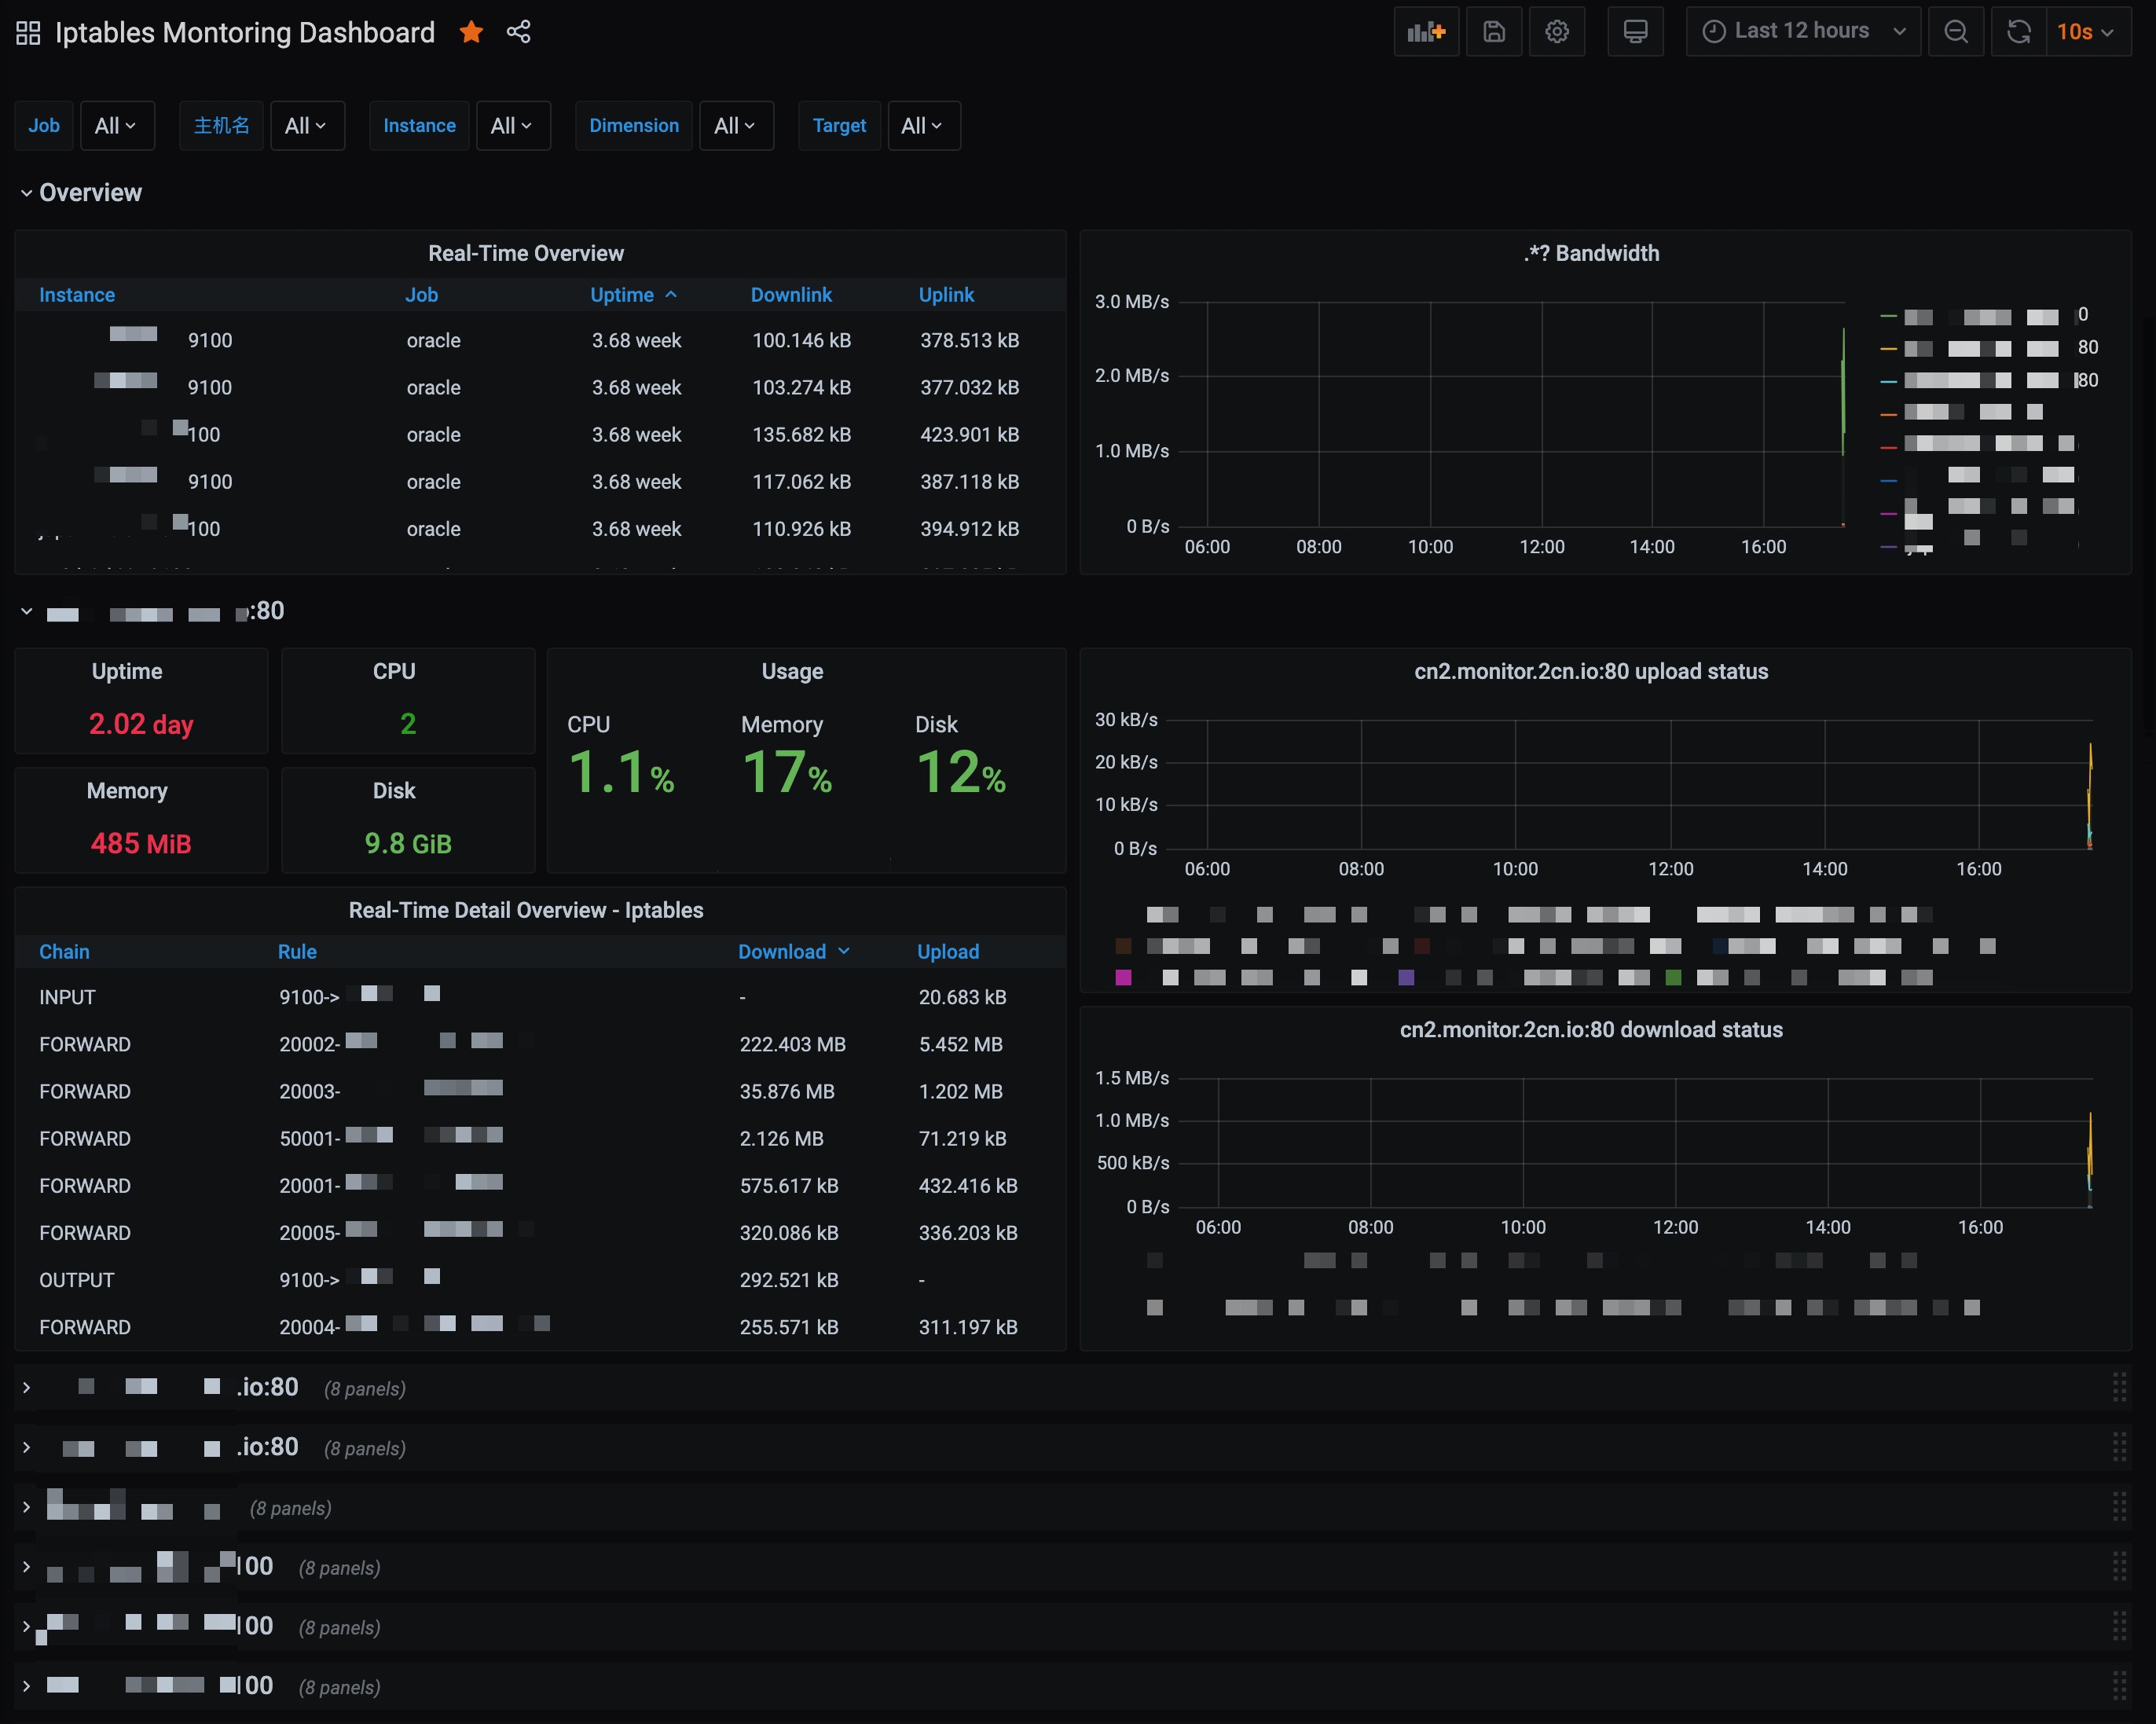This screenshot has width=2156, height=1724.
Task: Cycle view mode with monitor icon
Action: coord(1635,32)
